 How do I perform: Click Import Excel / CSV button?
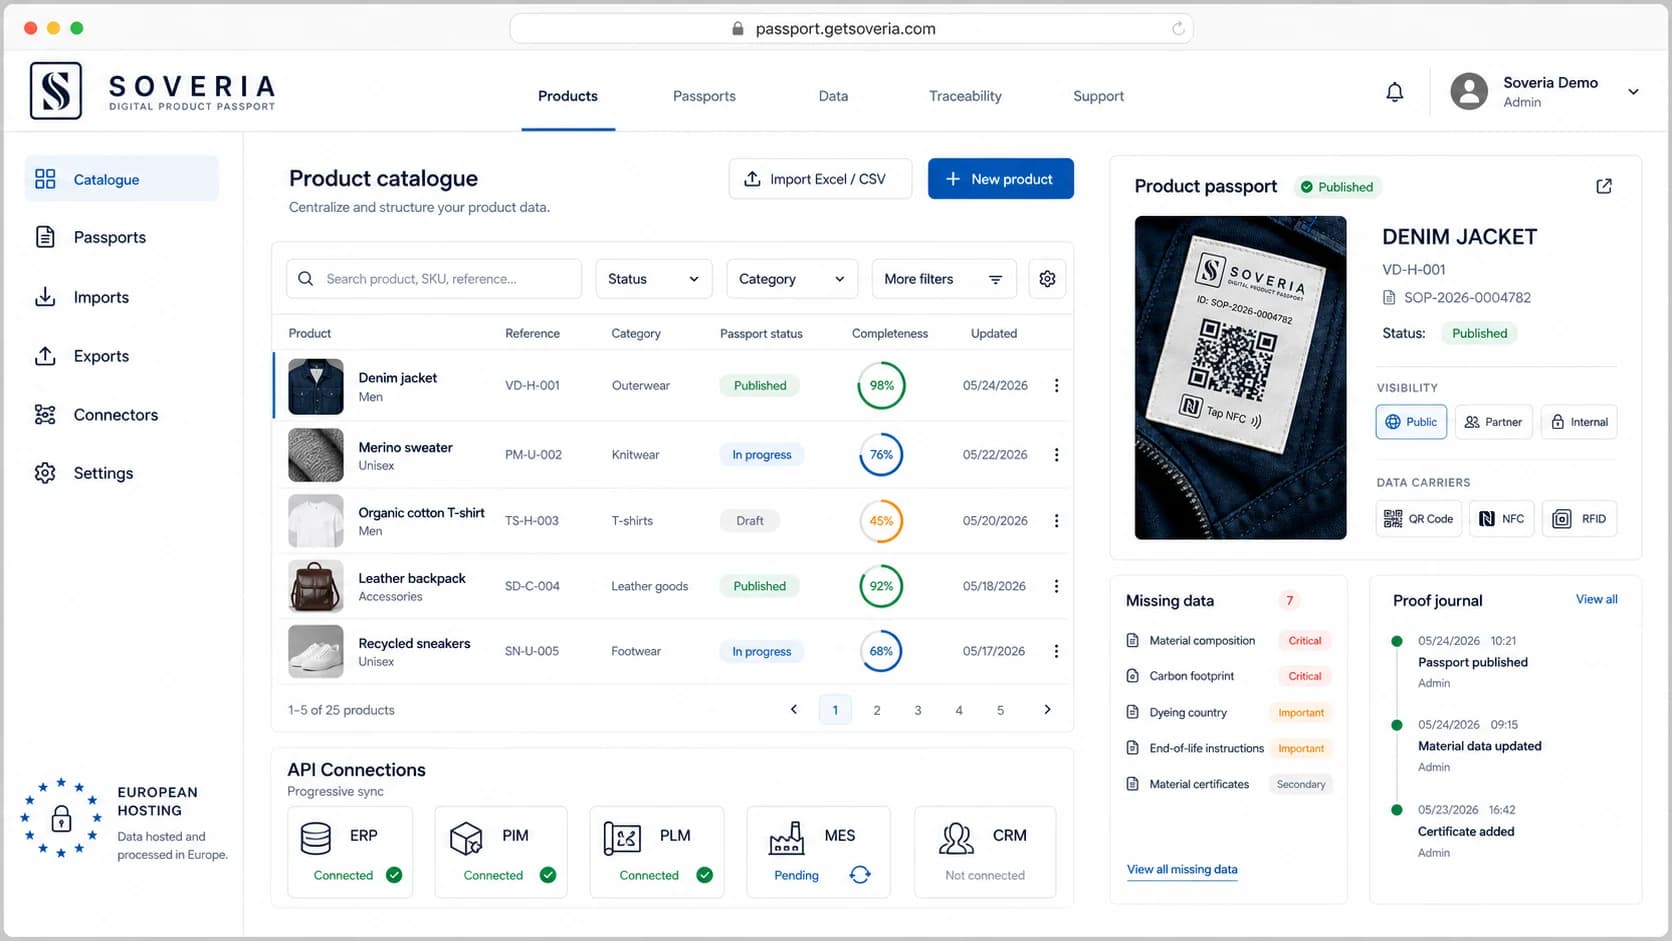(820, 179)
